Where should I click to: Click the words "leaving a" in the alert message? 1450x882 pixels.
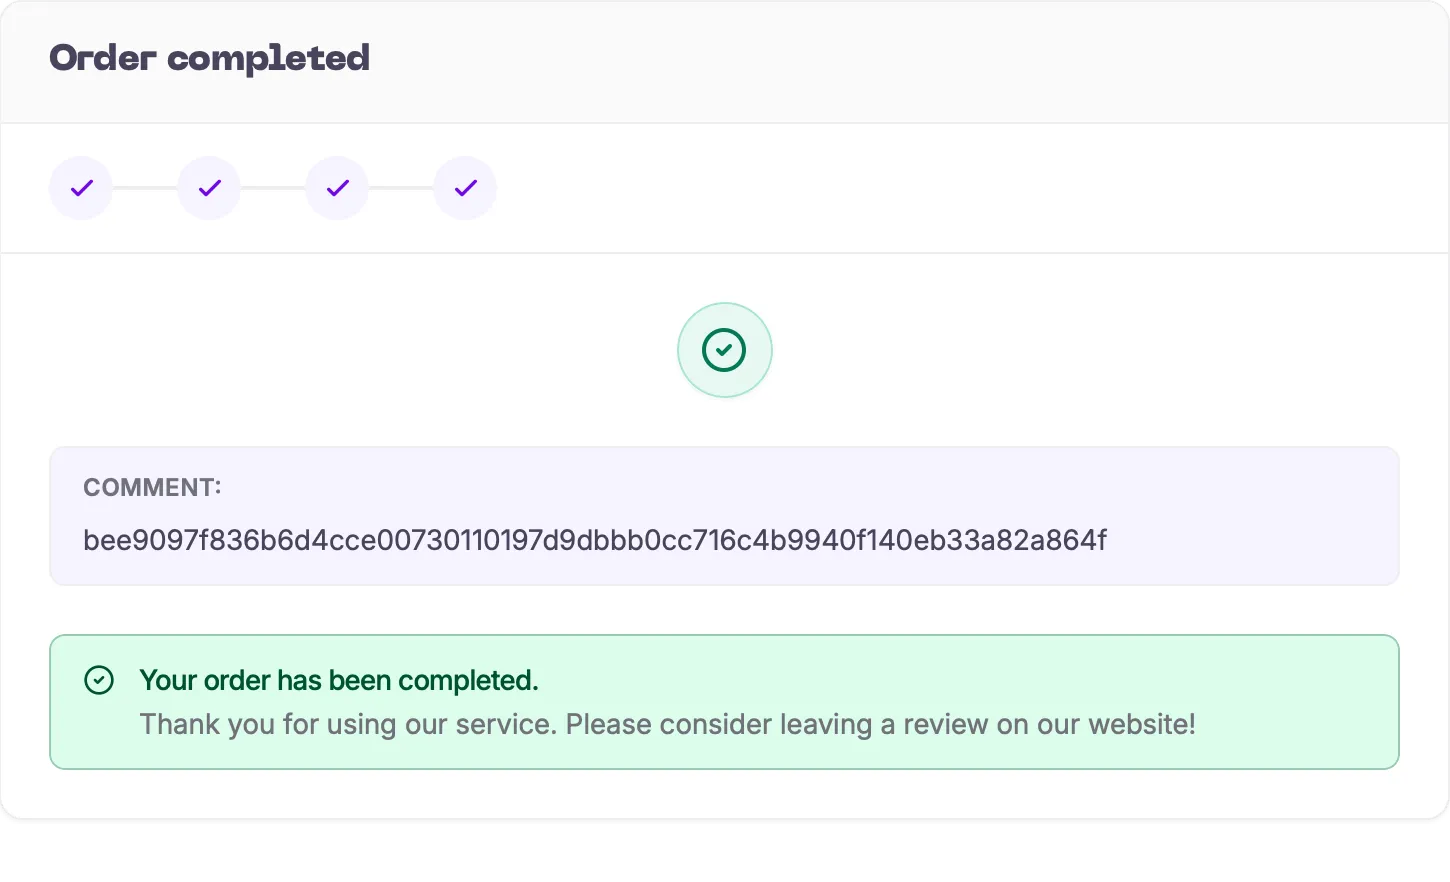pos(837,724)
